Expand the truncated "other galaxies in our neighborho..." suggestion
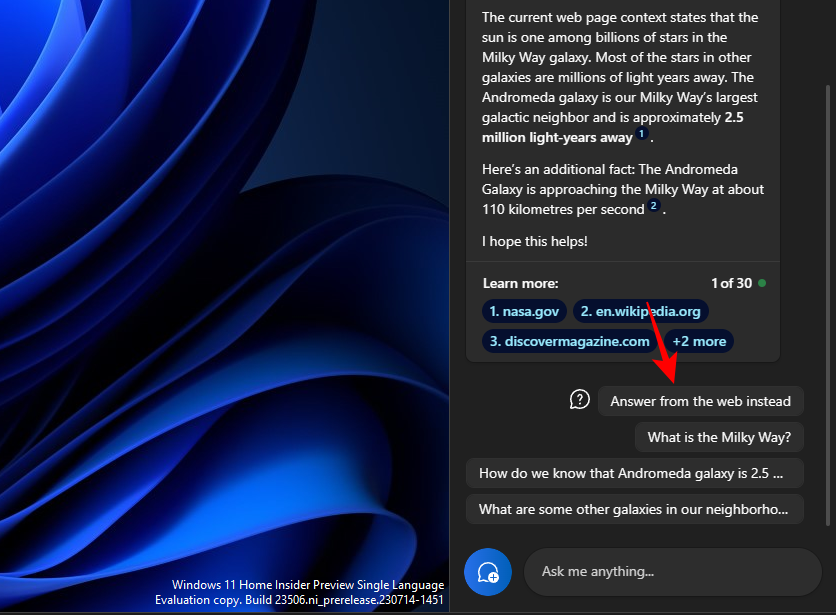 (635, 508)
